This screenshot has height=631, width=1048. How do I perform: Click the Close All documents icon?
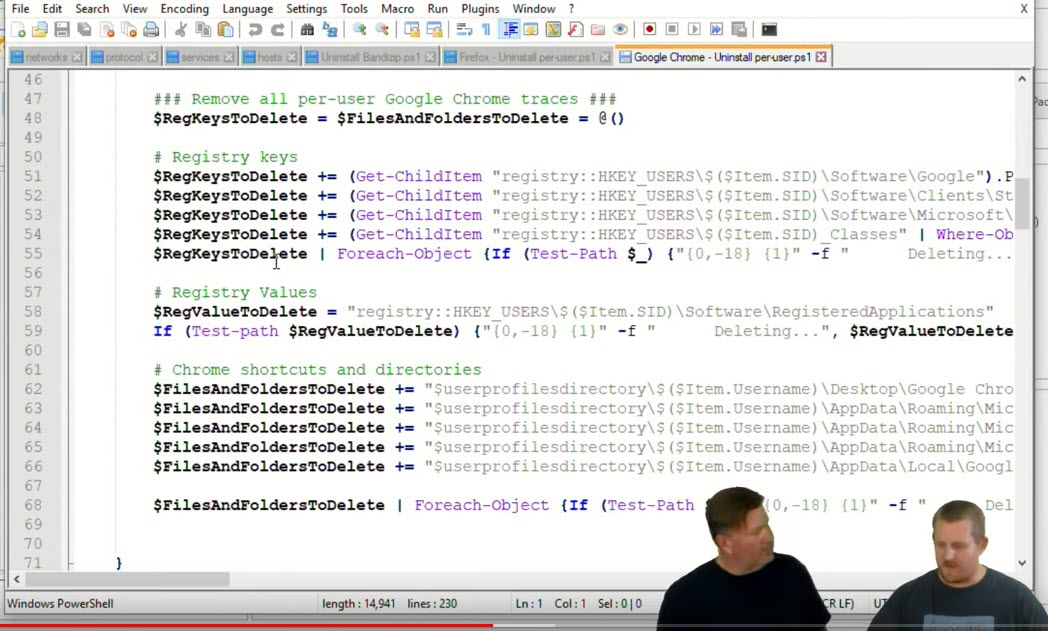pos(129,29)
